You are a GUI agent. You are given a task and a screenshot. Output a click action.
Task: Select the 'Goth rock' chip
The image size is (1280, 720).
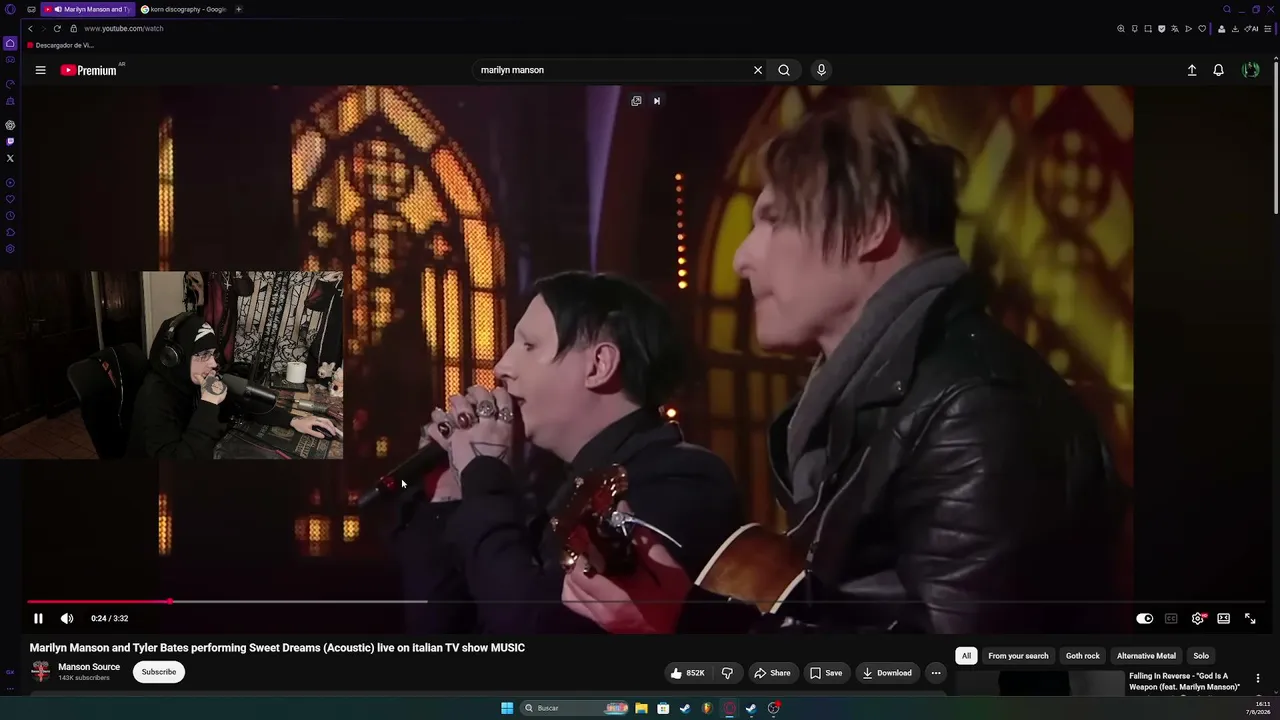click(x=1082, y=656)
